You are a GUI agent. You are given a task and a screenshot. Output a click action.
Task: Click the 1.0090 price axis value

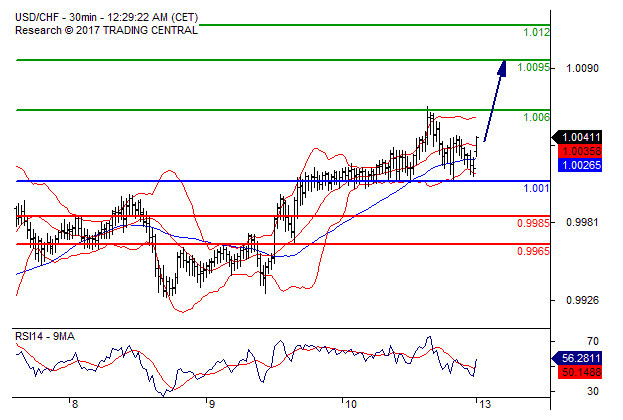[x=582, y=68]
